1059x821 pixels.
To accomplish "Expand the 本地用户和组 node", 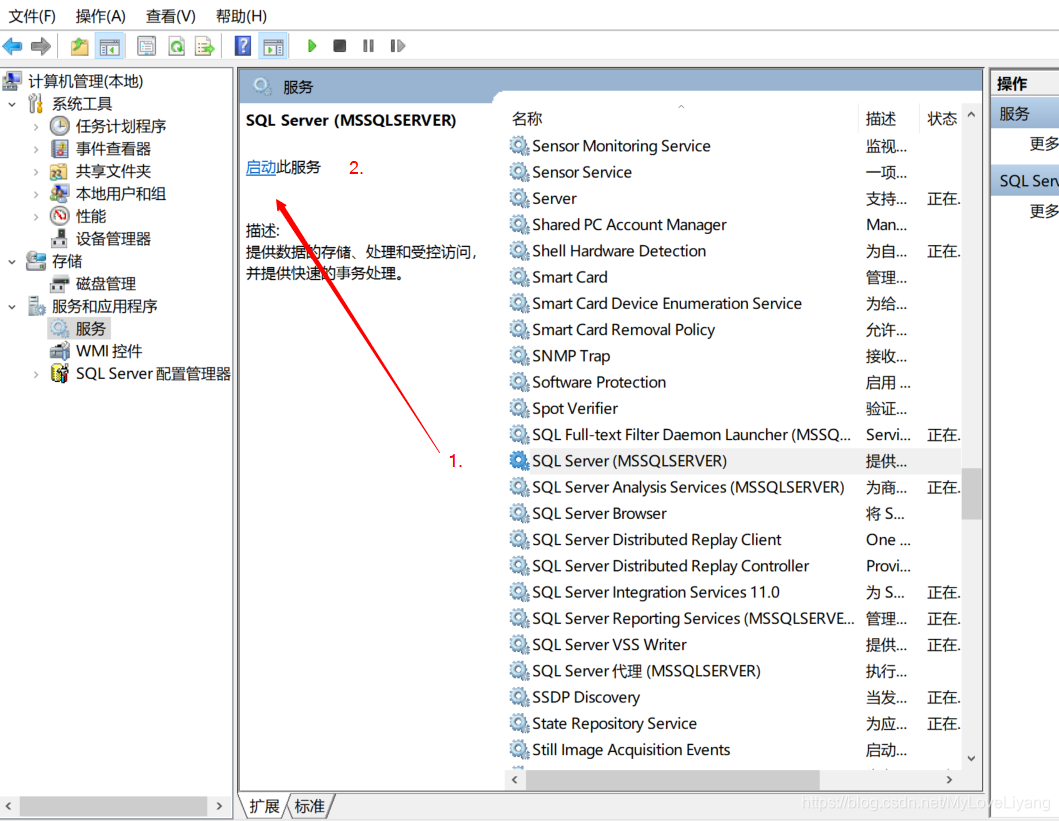I will coord(36,194).
